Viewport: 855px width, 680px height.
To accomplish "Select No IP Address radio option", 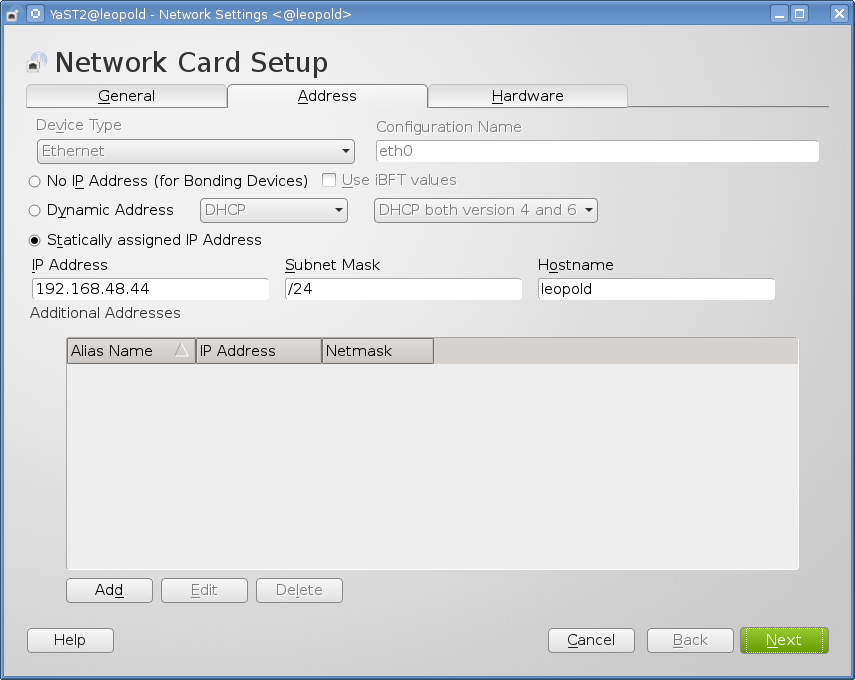I will [35, 181].
